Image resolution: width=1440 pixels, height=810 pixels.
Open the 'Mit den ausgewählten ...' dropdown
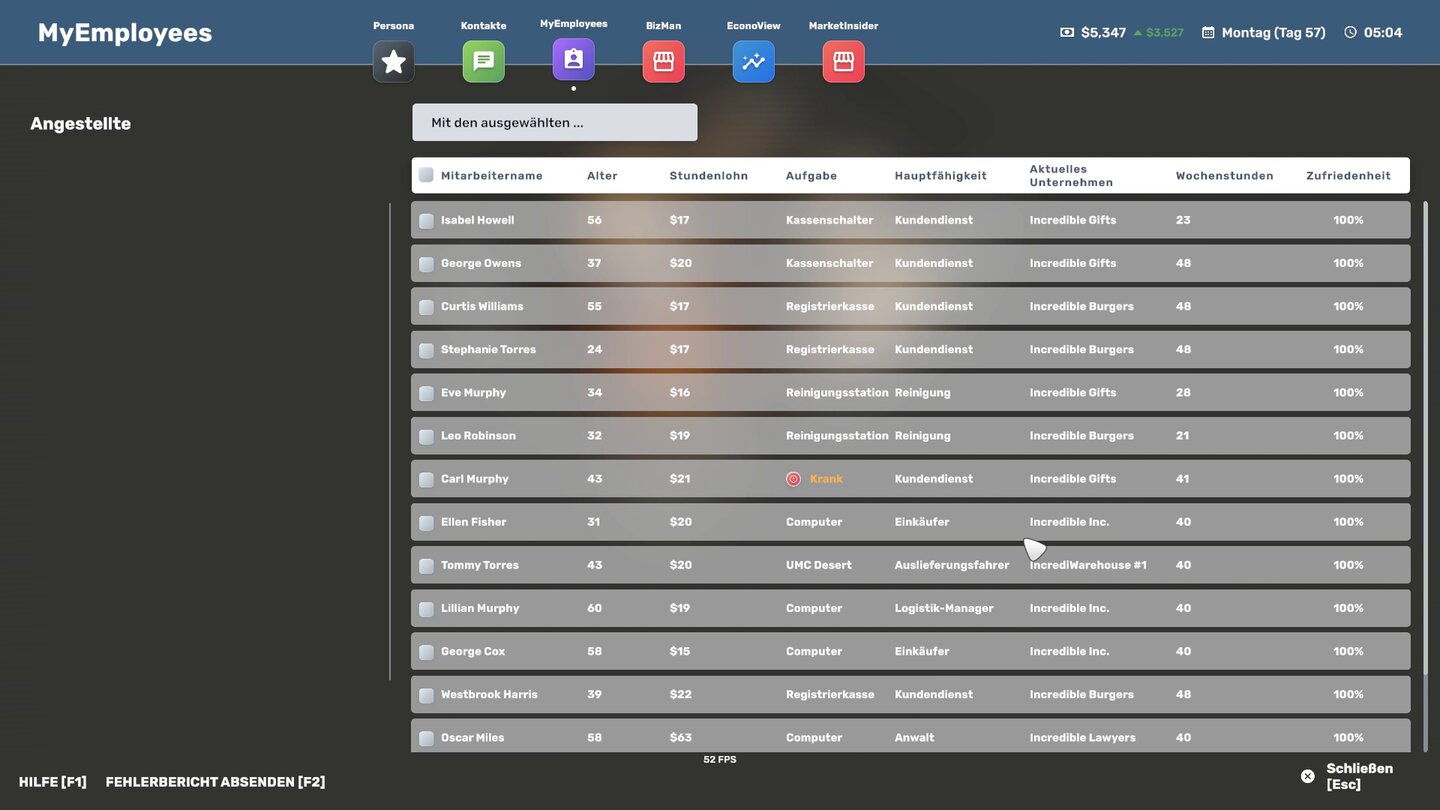click(554, 123)
